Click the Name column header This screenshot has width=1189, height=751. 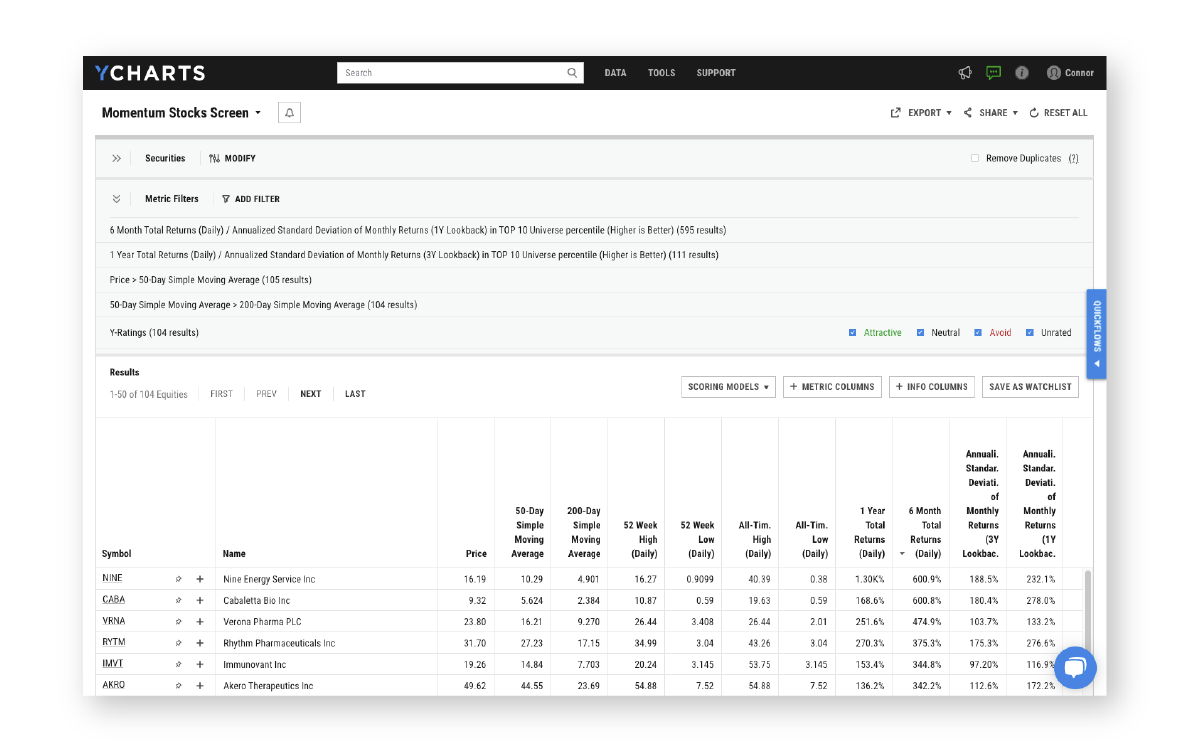pyautogui.click(x=234, y=554)
